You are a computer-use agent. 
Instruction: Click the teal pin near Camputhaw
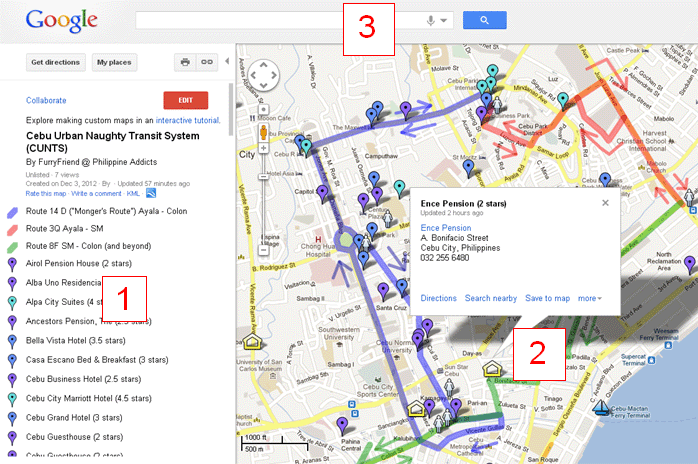tap(400, 188)
